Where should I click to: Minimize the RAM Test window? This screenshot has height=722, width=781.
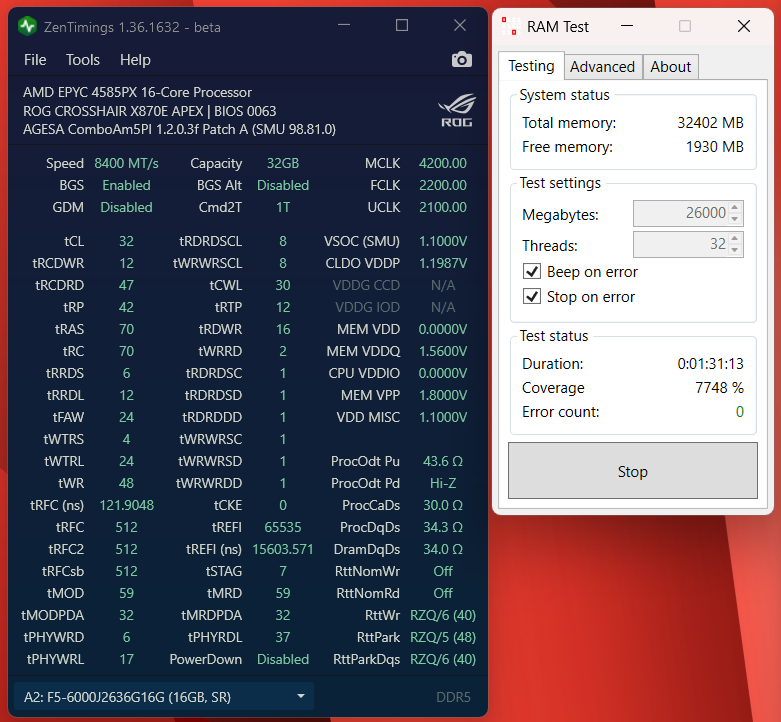tap(627, 26)
